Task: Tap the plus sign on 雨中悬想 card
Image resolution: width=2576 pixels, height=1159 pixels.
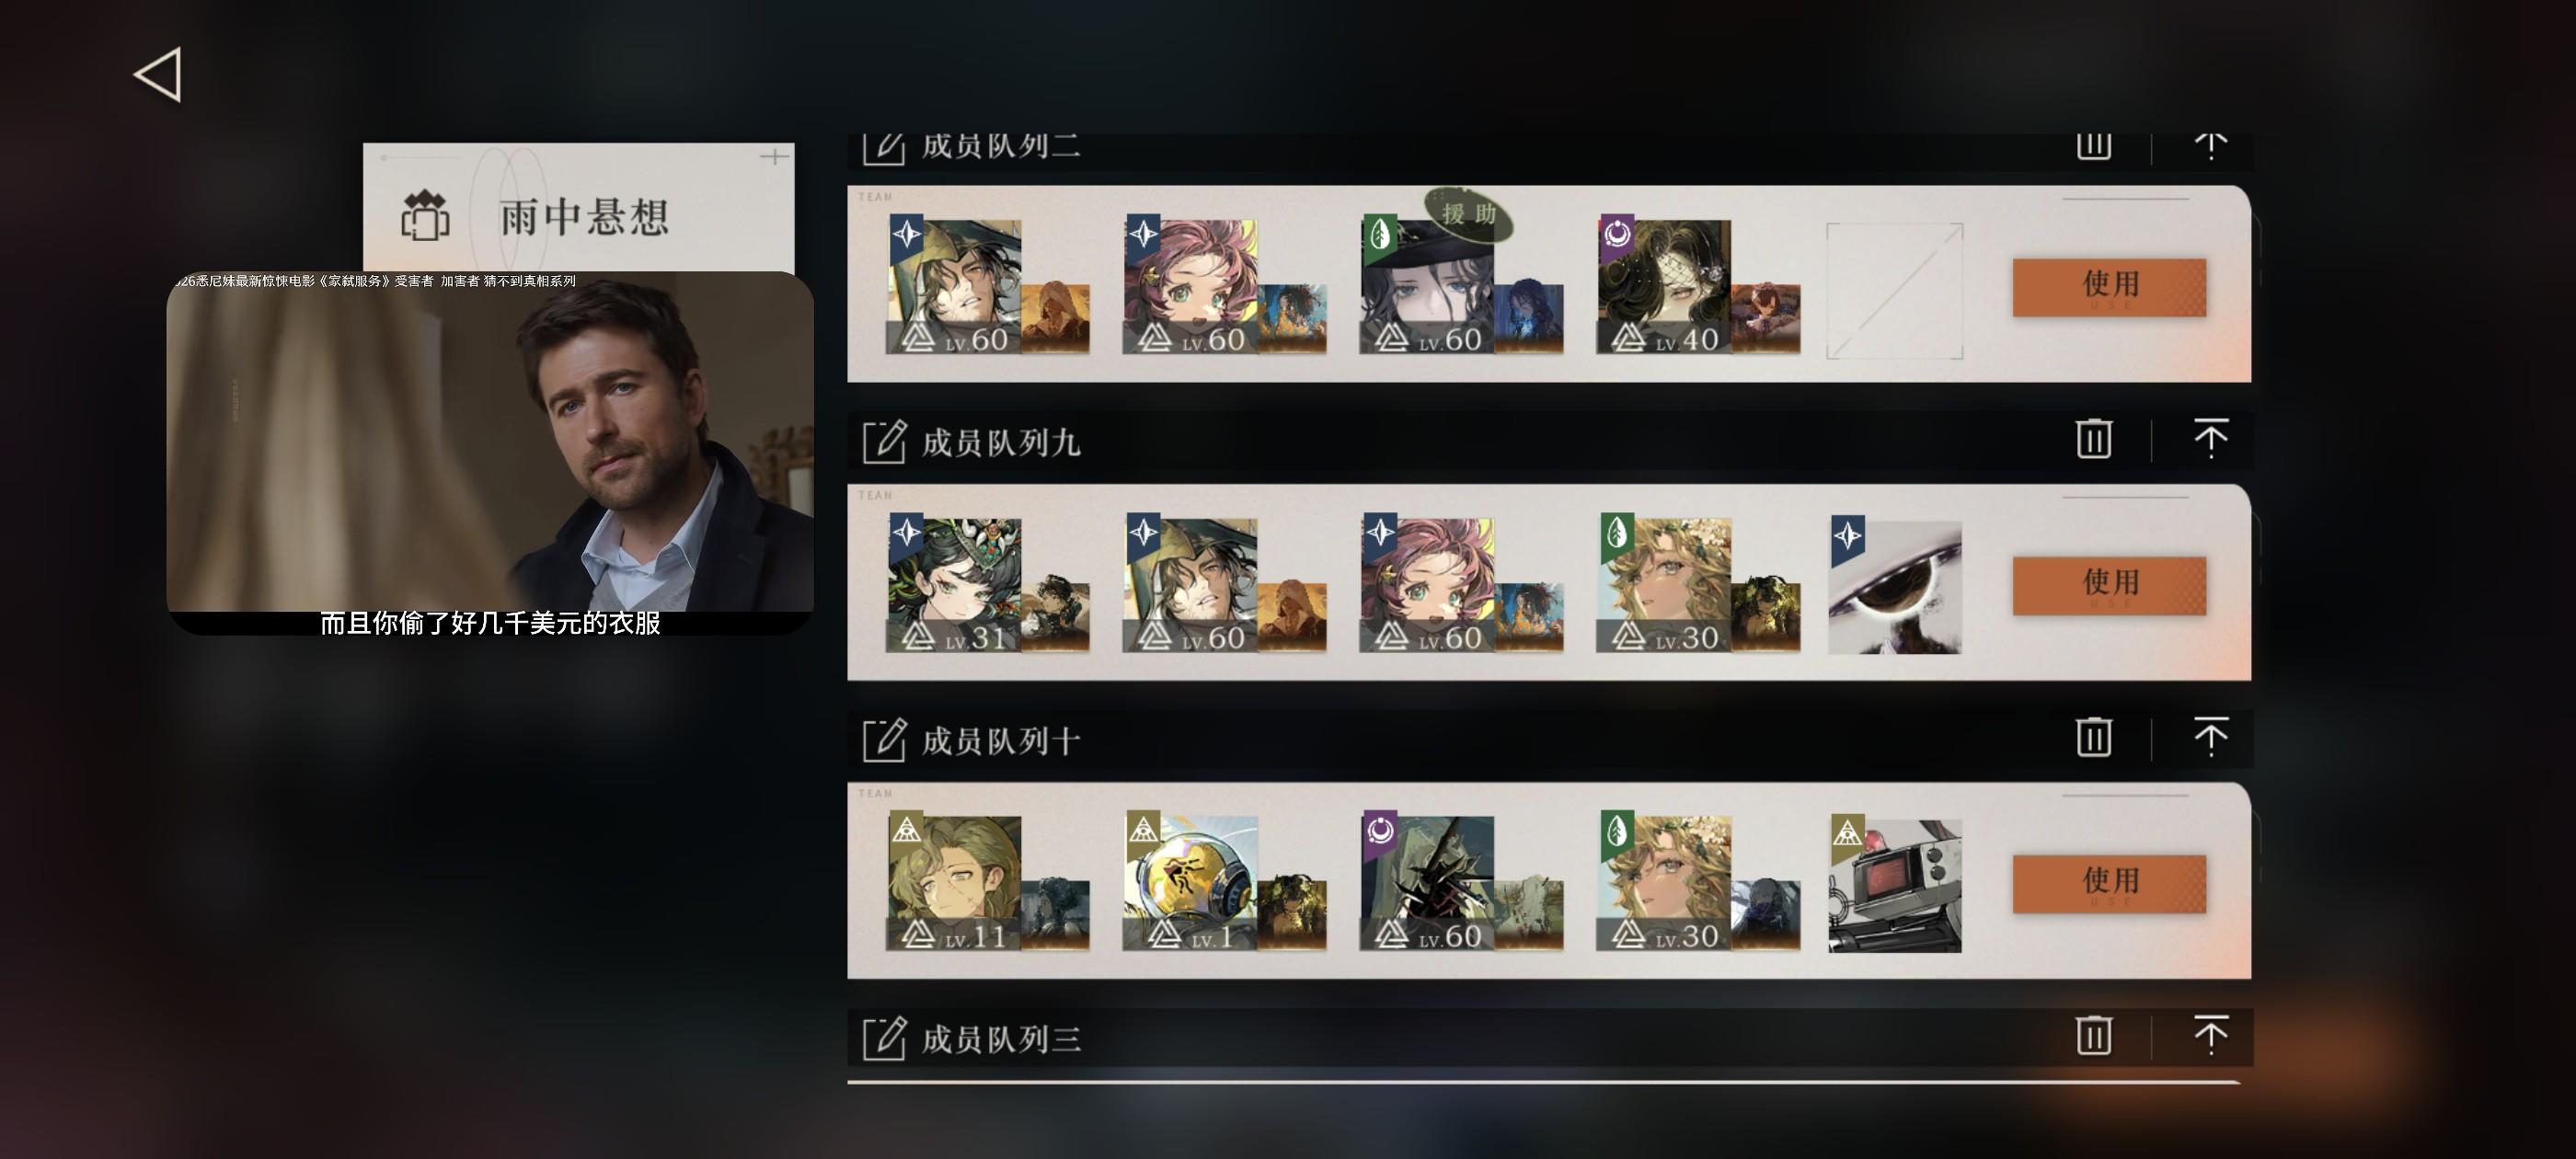Action: coord(774,157)
